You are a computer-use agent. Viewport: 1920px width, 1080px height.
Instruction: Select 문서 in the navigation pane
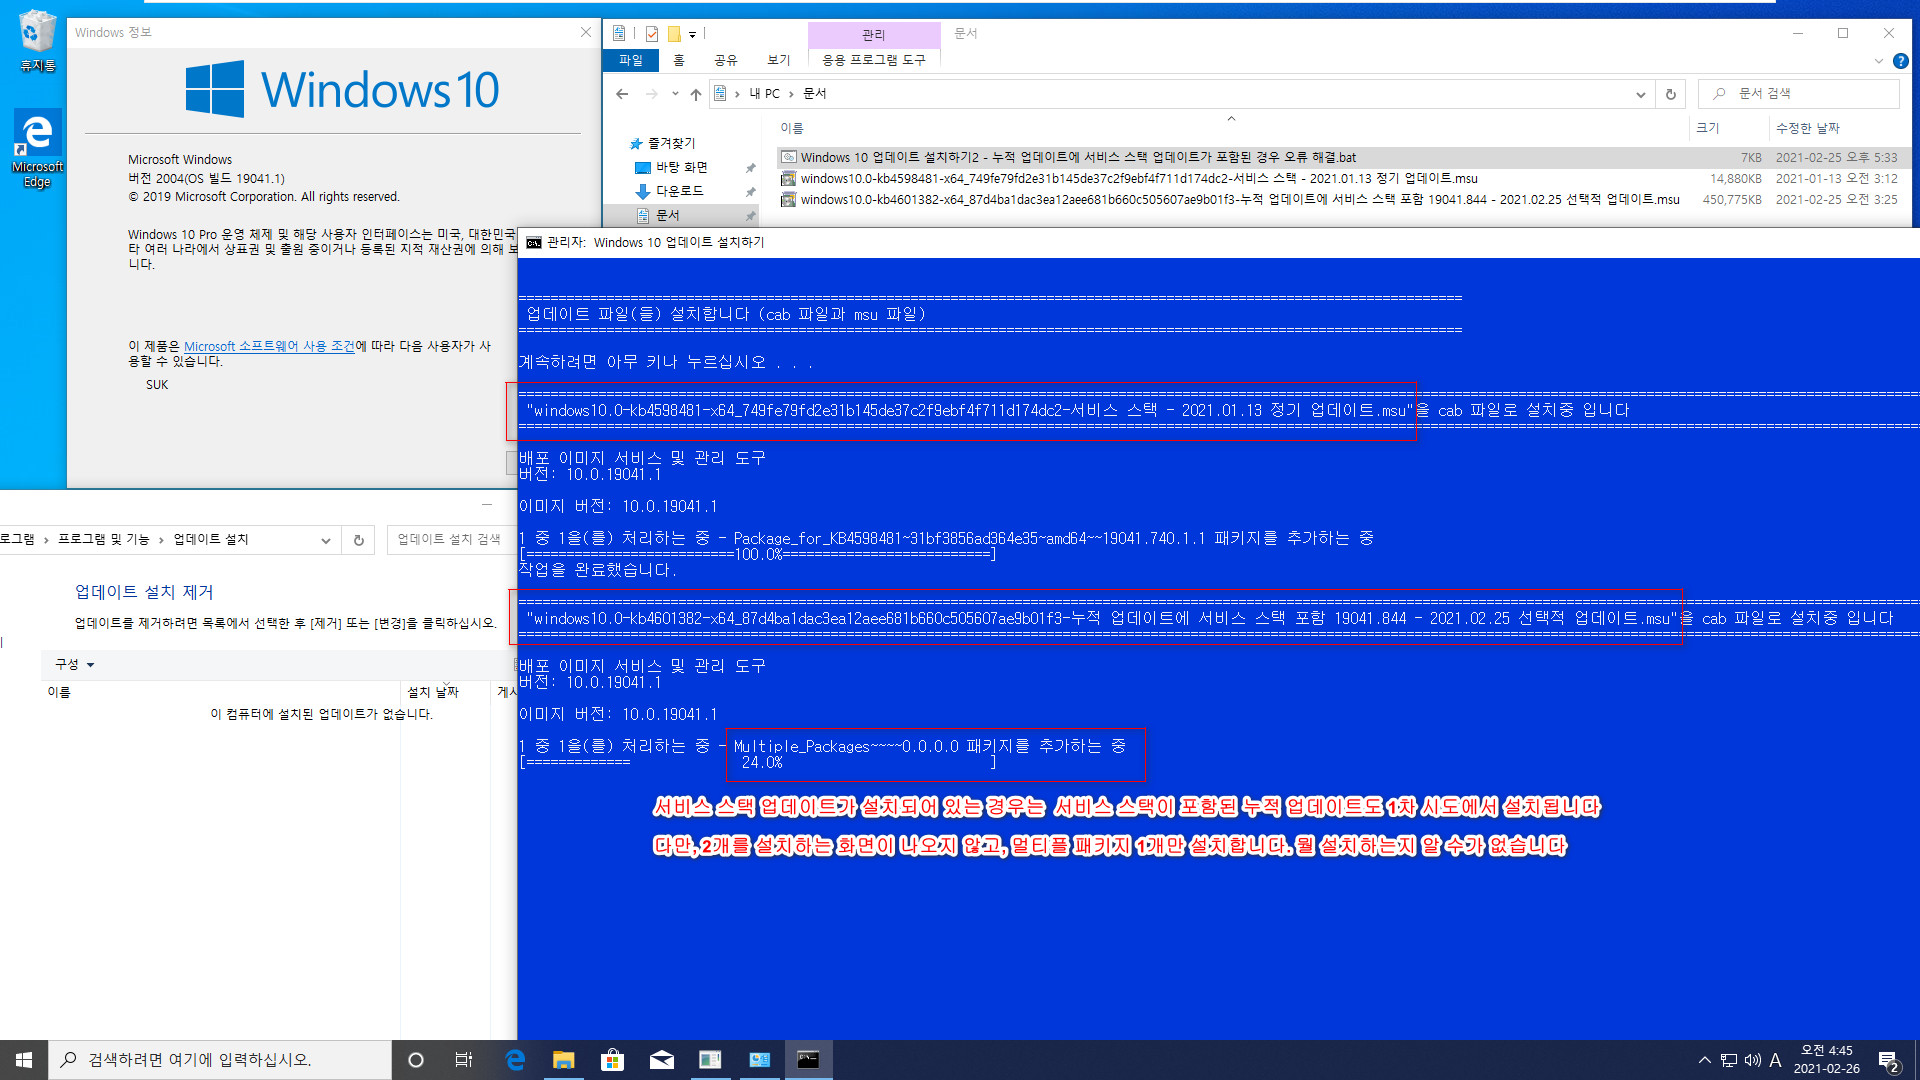667,215
